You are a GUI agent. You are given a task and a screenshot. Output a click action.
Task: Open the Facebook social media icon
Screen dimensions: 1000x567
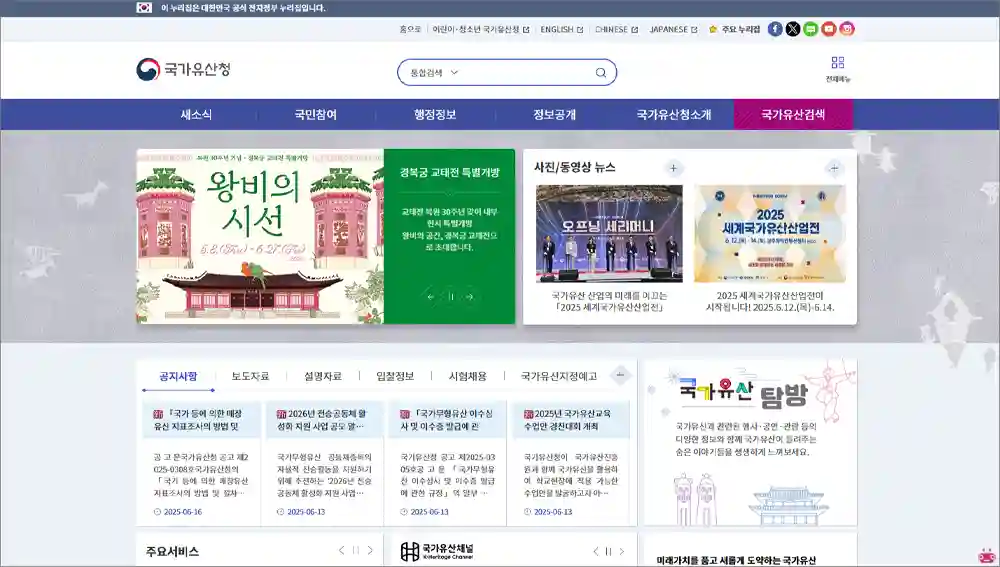point(775,29)
